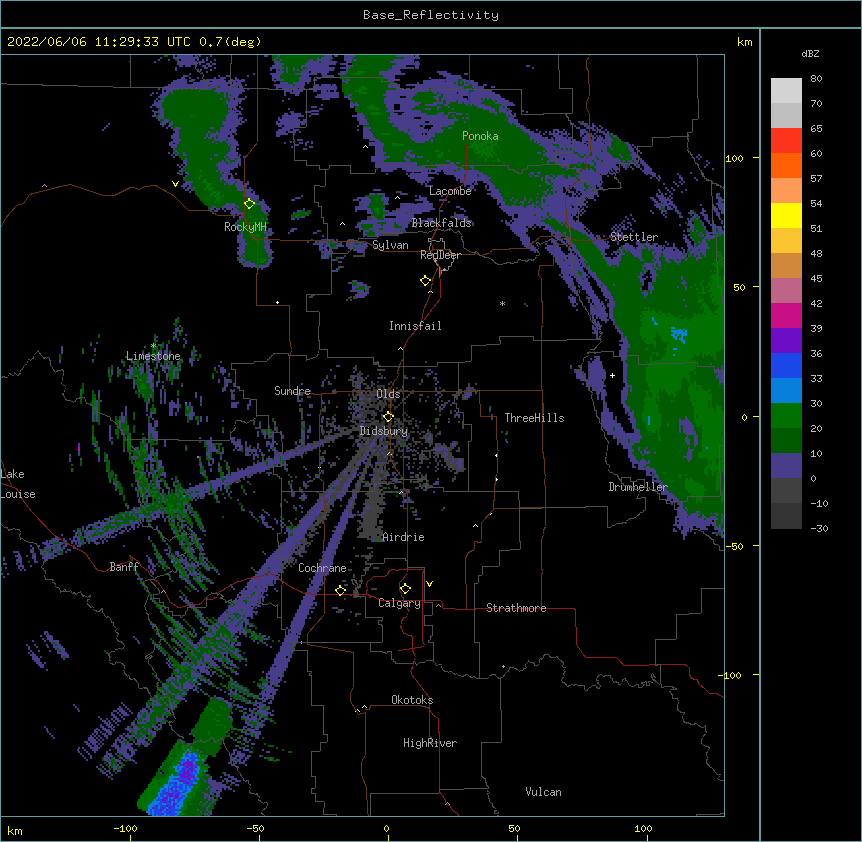The width and height of the screenshot is (862, 842).
Task: Click the 45 value in dBZ legend
Action: (816, 279)
